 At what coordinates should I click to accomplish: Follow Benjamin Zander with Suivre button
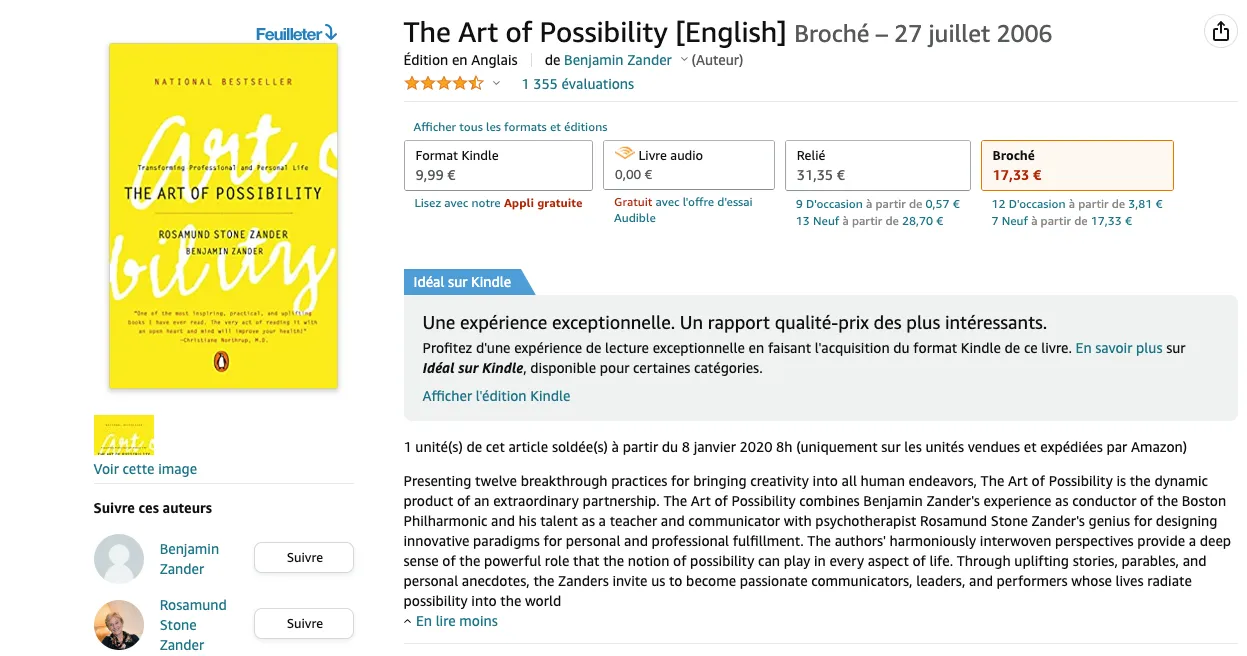pyautogui.click(x=304, y=557)
